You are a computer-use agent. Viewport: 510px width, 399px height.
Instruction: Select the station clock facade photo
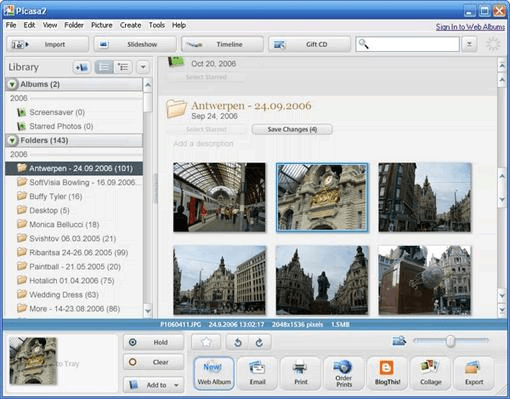tap(322, 197)
